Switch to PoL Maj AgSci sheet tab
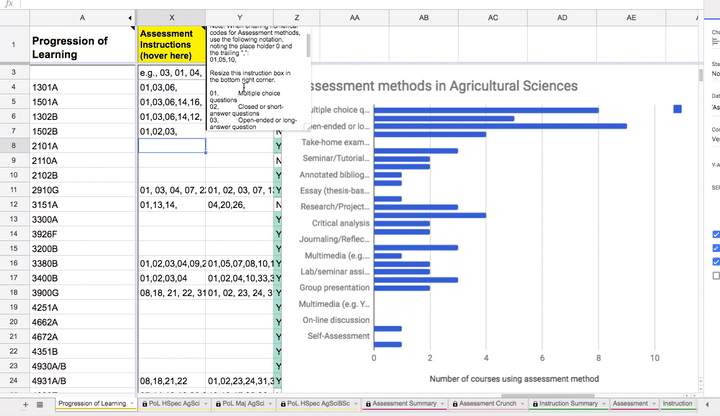Image resolution: width=720 pixels, height=416 pixels. (243, 404)
